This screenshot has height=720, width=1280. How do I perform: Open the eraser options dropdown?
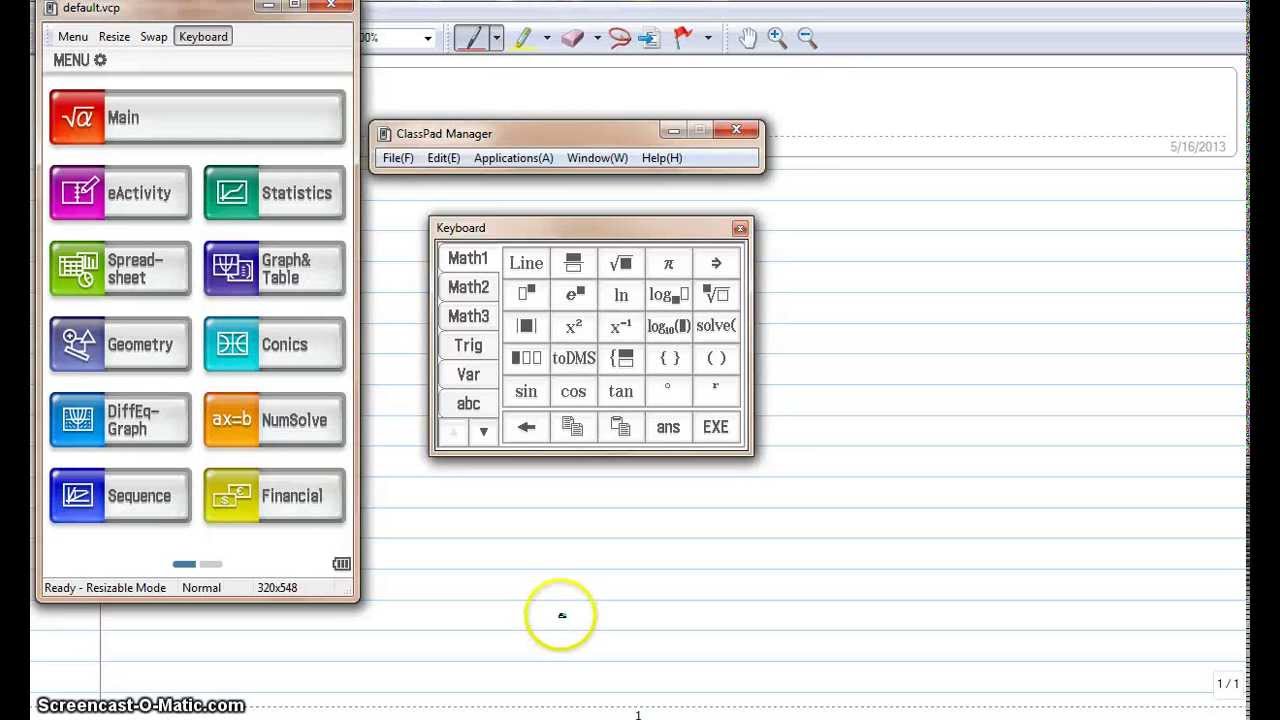[597, 38]
